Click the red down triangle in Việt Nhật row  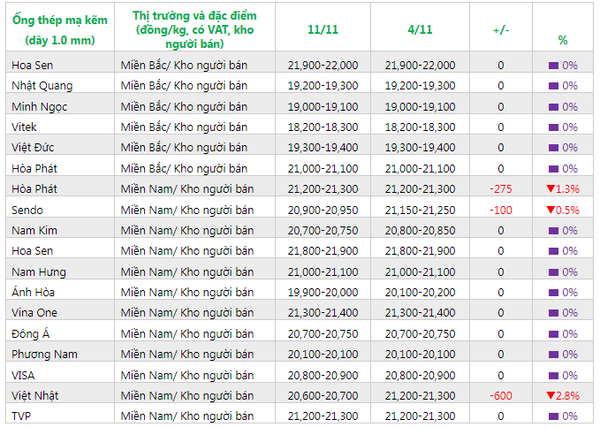click(x=550, y=396)
